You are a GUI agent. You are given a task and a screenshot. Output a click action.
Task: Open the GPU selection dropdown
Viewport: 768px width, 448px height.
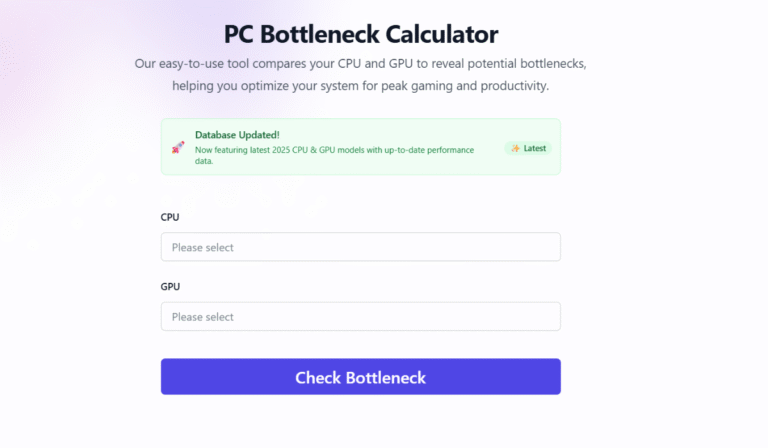coord(360,317)
